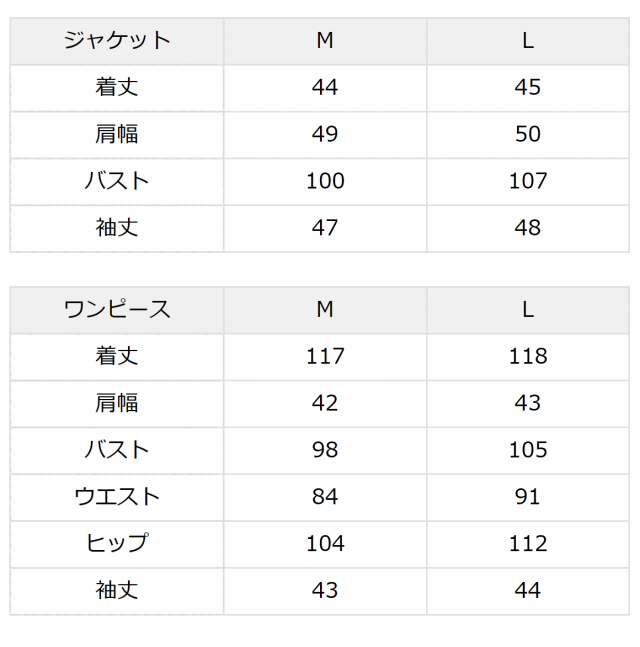Select the jacket L column header
Screen dimensions: 640x647
pyautogui.click(x=528, y=41)
